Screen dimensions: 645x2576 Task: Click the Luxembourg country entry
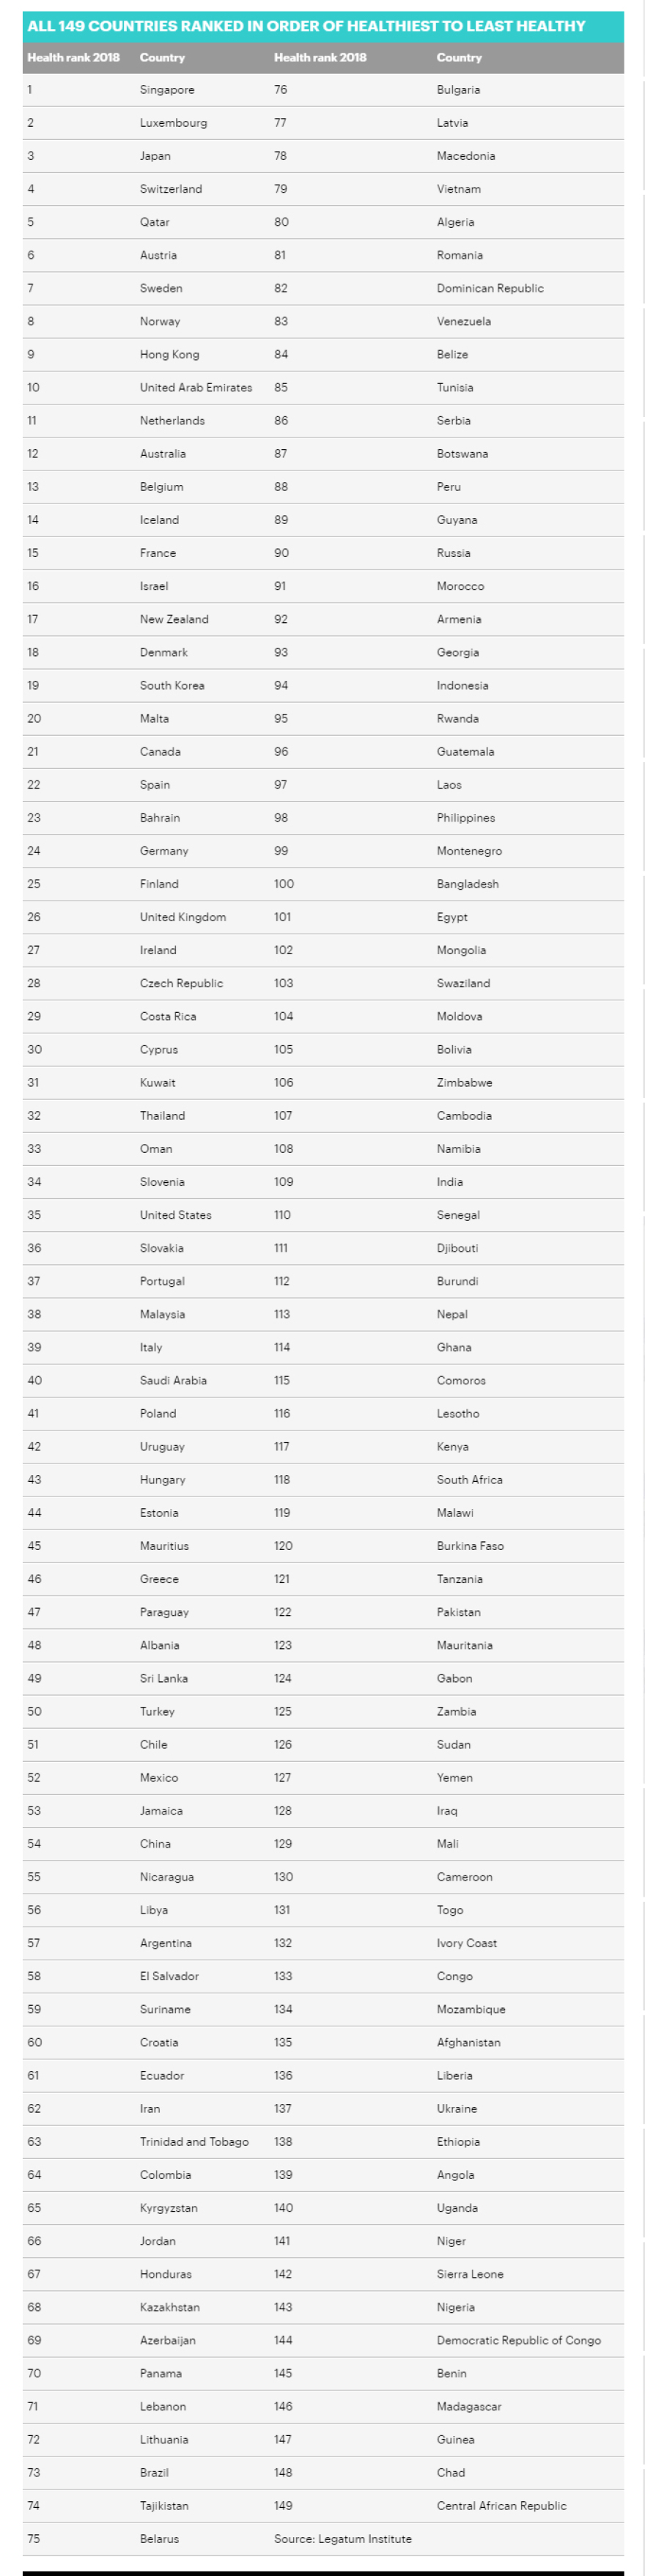click(x=173, y=123)
